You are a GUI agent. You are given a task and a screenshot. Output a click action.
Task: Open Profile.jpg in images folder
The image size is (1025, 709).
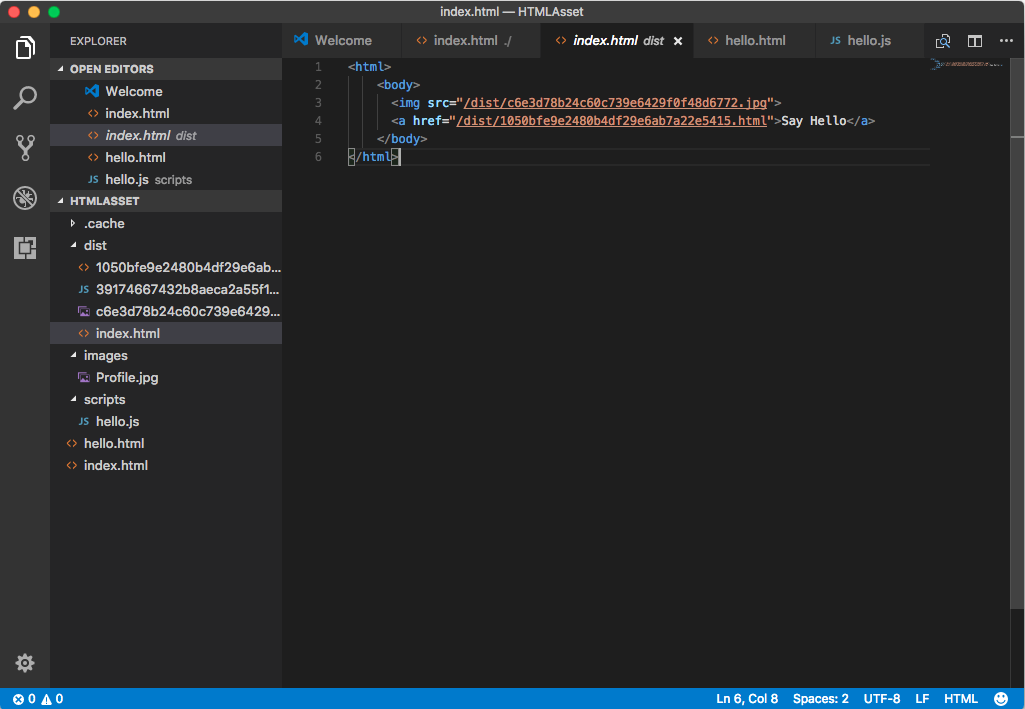click(x=166, y=377)
